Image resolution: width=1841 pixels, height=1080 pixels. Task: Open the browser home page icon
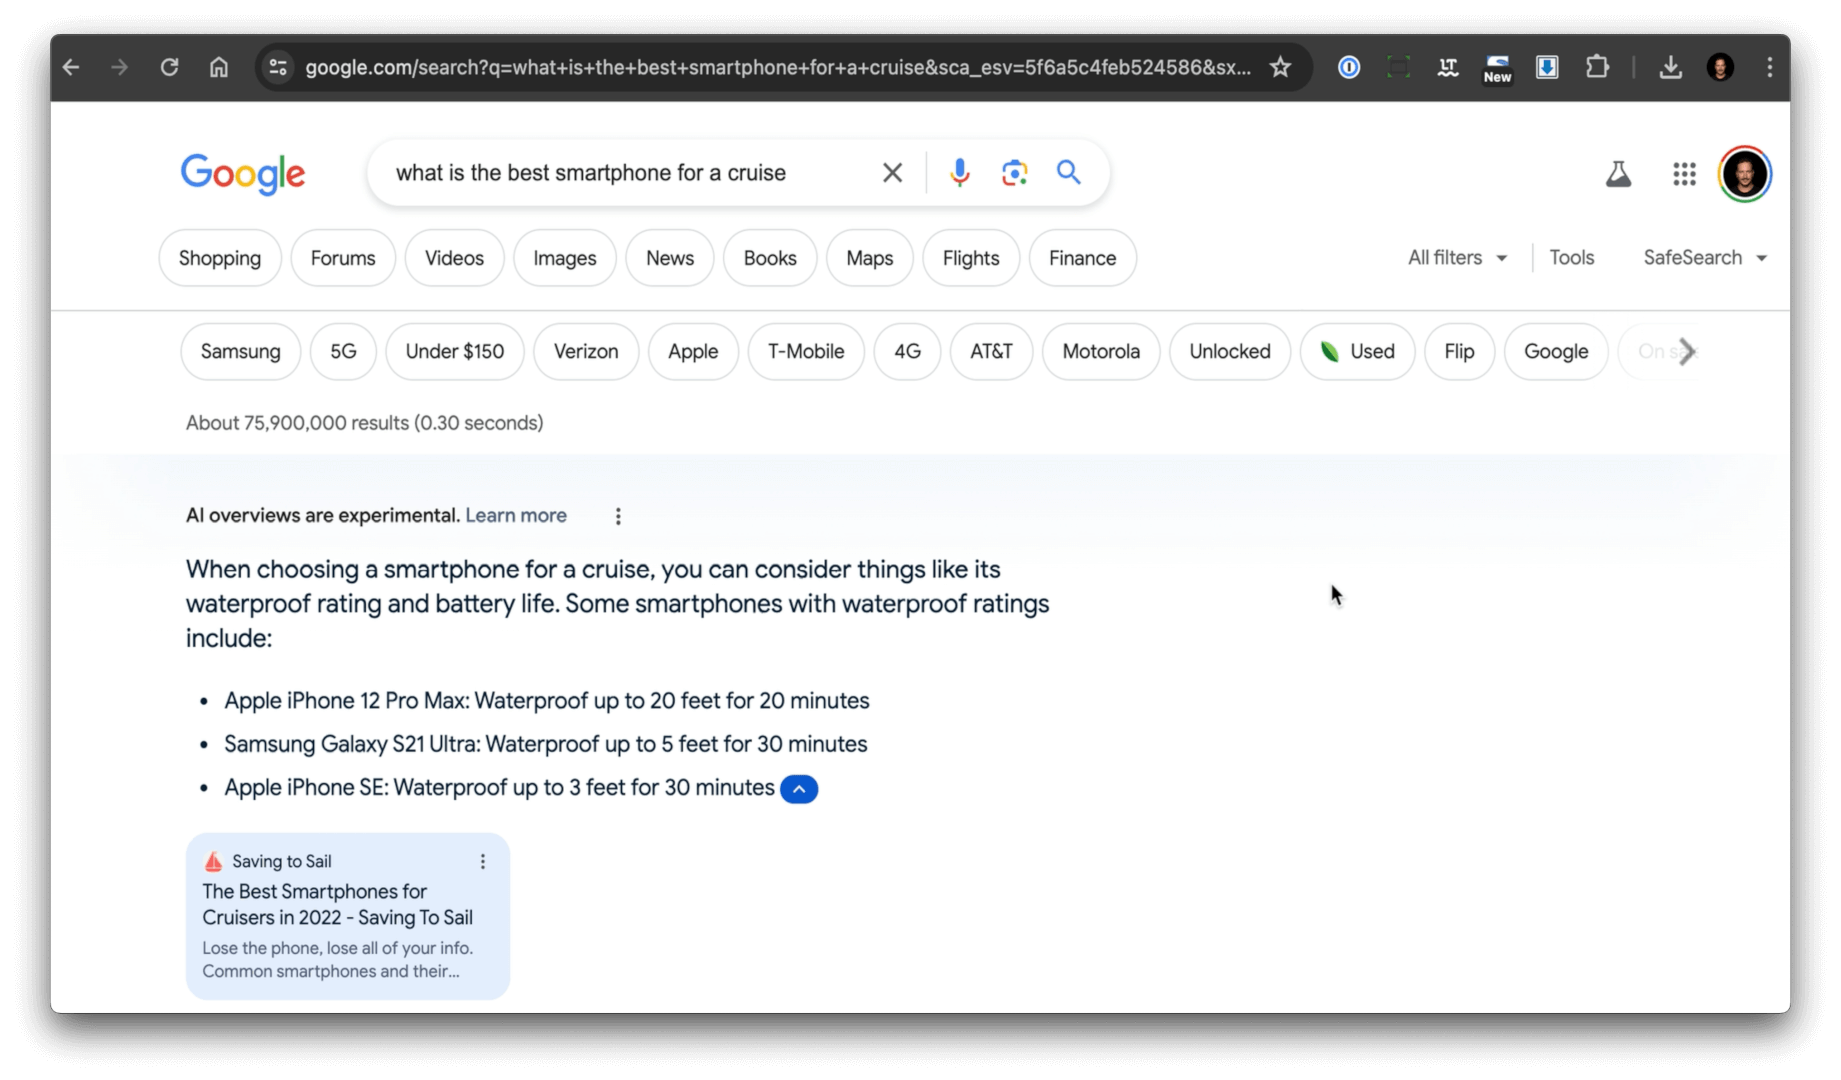click(218, 67)
